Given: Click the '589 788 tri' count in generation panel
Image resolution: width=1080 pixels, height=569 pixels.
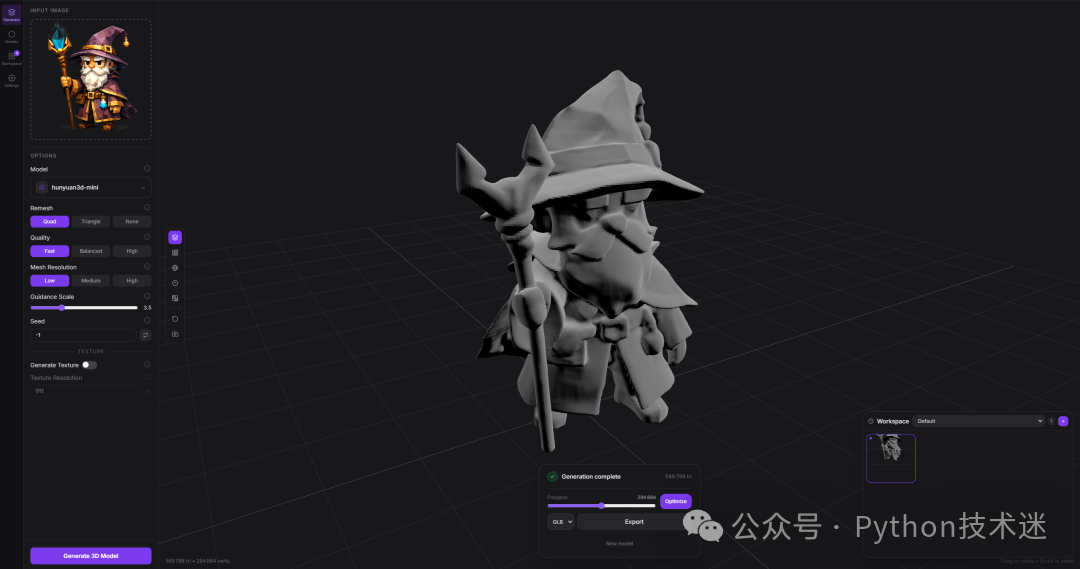Looking at the screenshot, I should click(678, 476).
